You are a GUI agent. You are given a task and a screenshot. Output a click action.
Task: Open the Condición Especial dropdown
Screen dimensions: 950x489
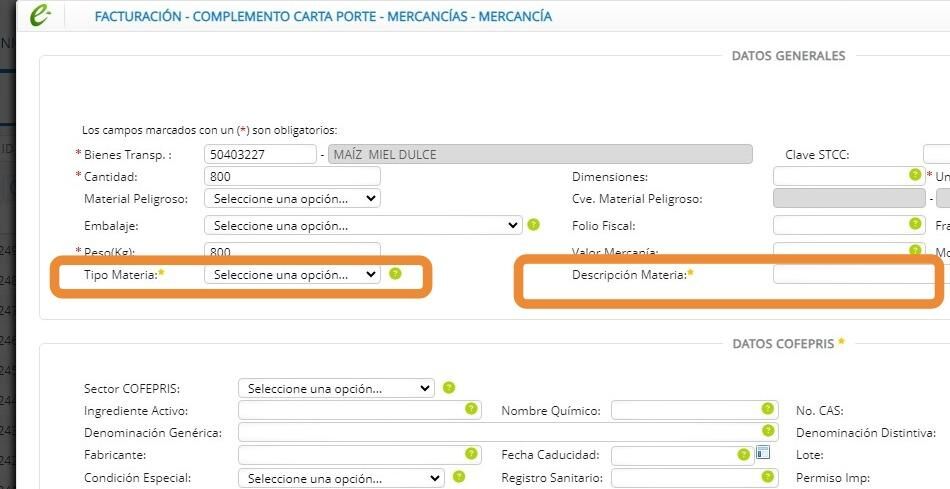tap(340, 478)
